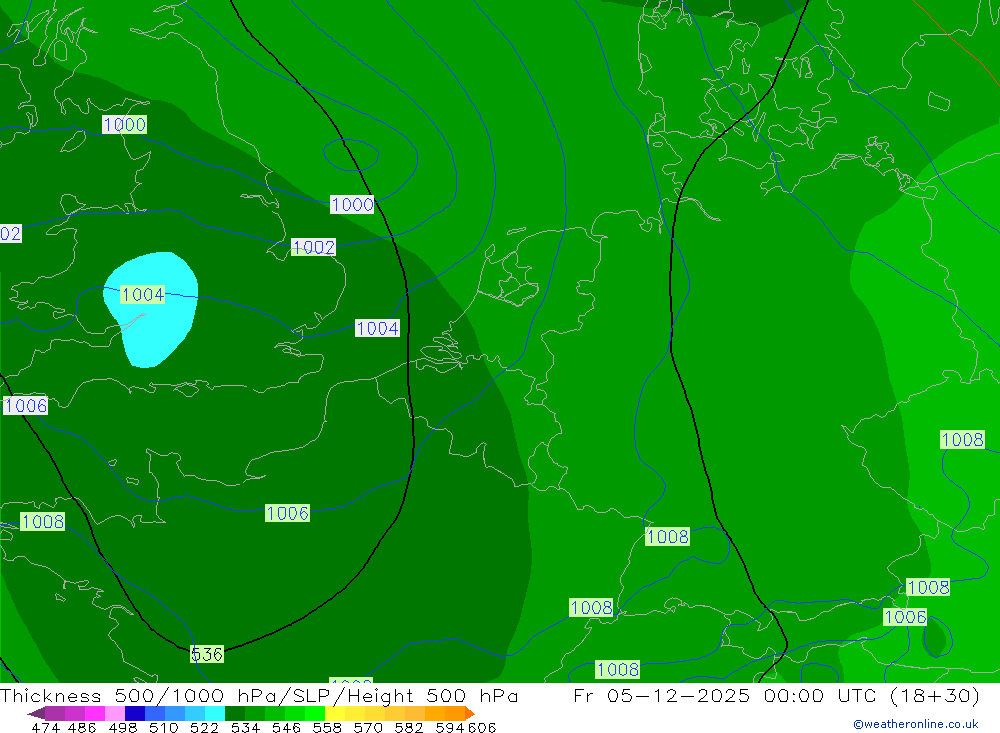The image size is (1000, 733).
Task: Click the 1006 label at bottom right corner
Action: click(x=904, y=617)
